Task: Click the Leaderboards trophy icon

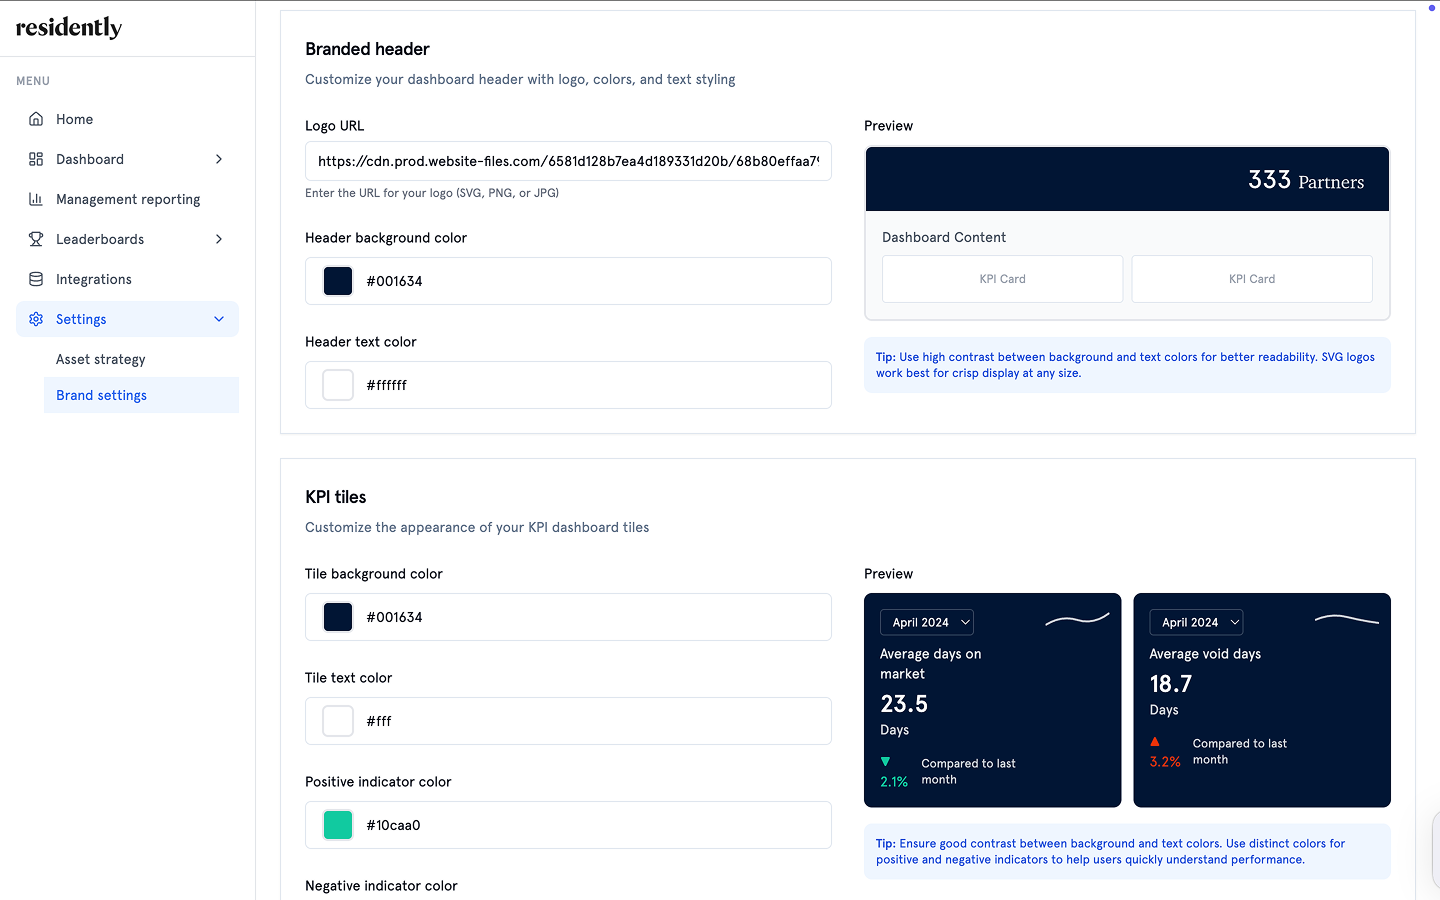Action: click(x=36, y=239)
